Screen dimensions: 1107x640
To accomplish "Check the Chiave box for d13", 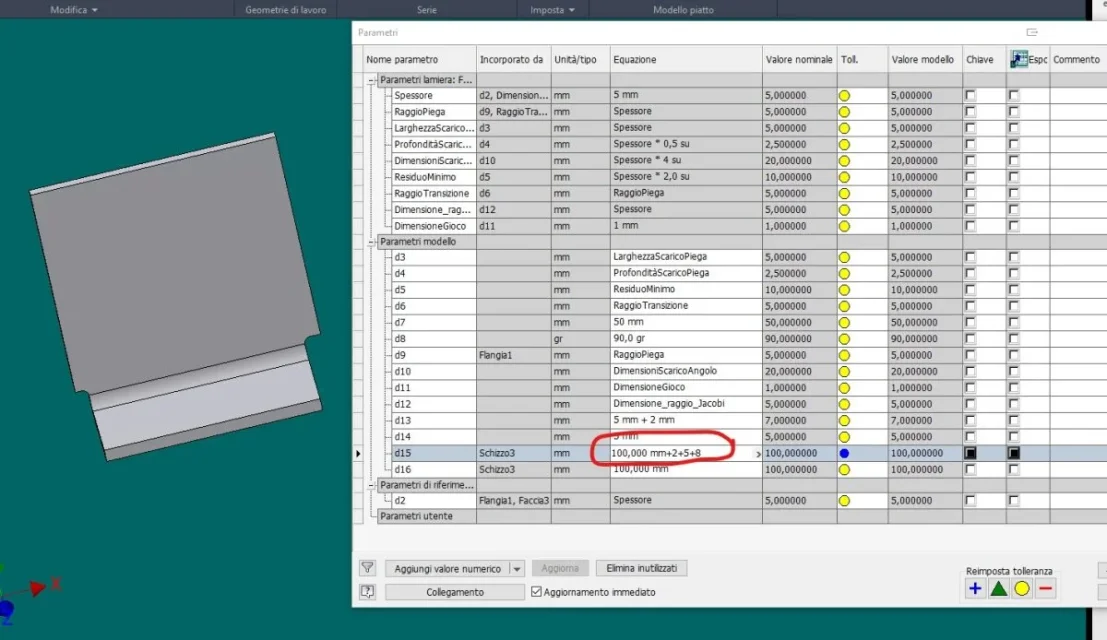I will click(x=970, y=421).
